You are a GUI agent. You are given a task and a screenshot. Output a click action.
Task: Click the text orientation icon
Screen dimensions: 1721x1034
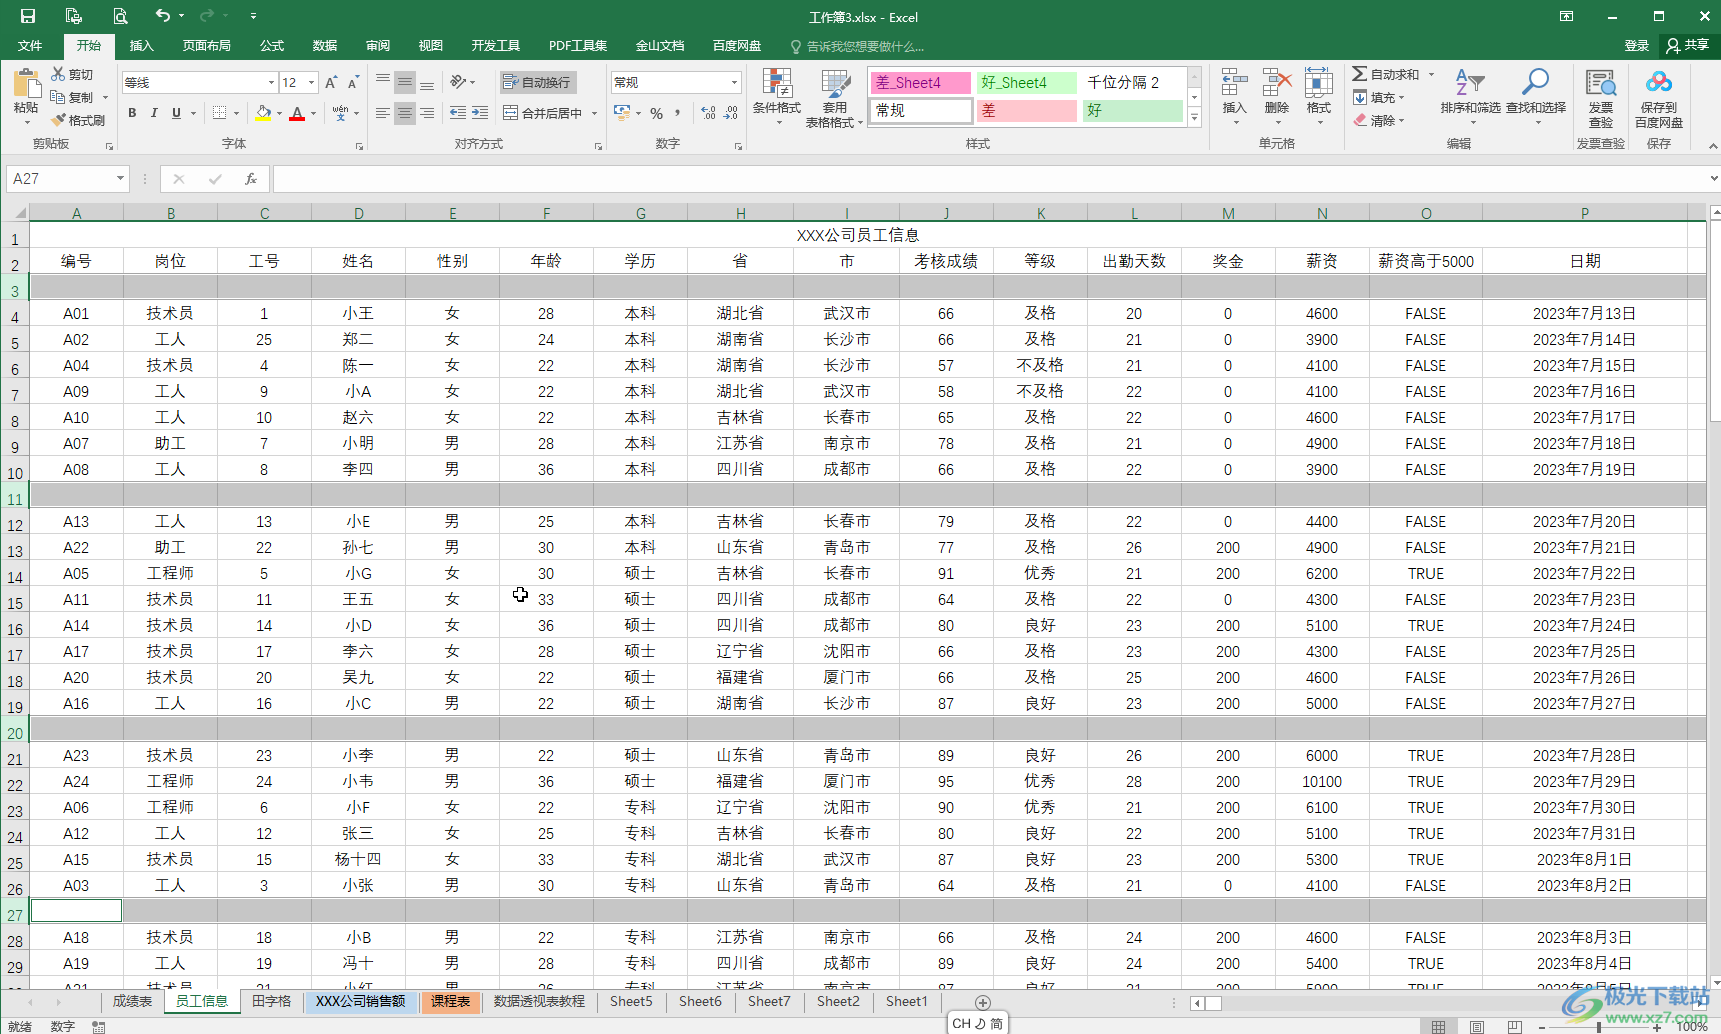(458, 82)
